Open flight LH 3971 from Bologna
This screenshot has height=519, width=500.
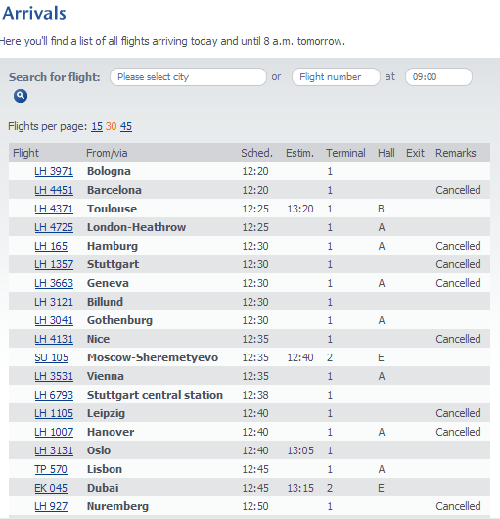pos(53,171)
